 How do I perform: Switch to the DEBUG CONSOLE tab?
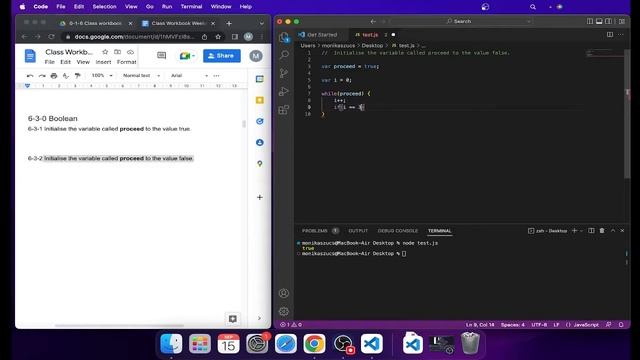click(x=398, y=231)
